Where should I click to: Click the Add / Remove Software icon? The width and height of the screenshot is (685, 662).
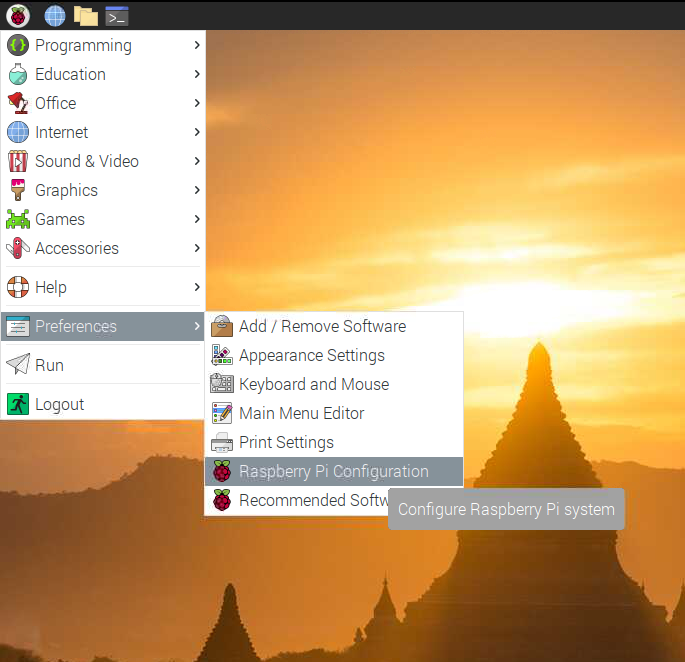[222, 326]
